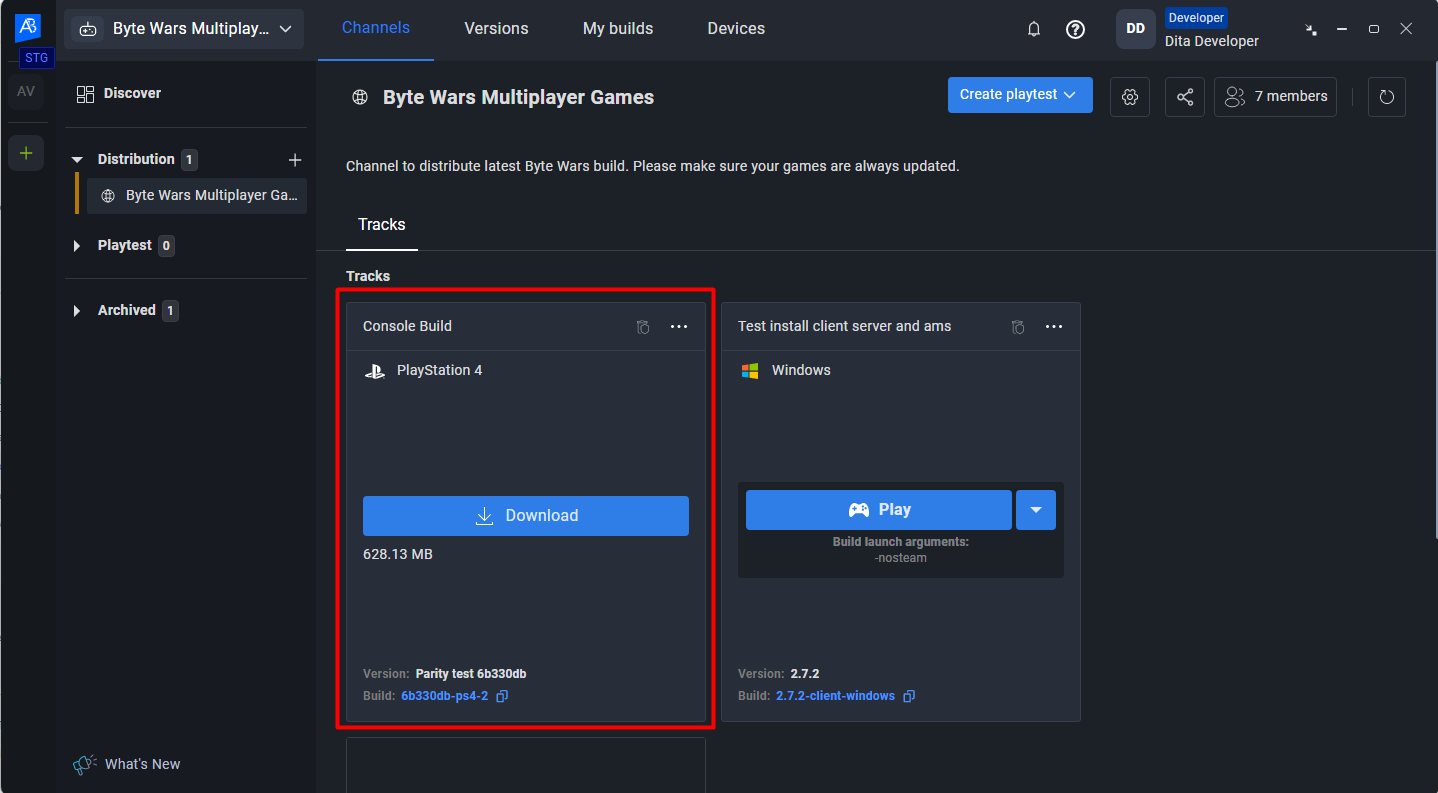Click the Console Build history icon
The width and height of the screenshot is (1438, 793).
(x=643, y=327)
